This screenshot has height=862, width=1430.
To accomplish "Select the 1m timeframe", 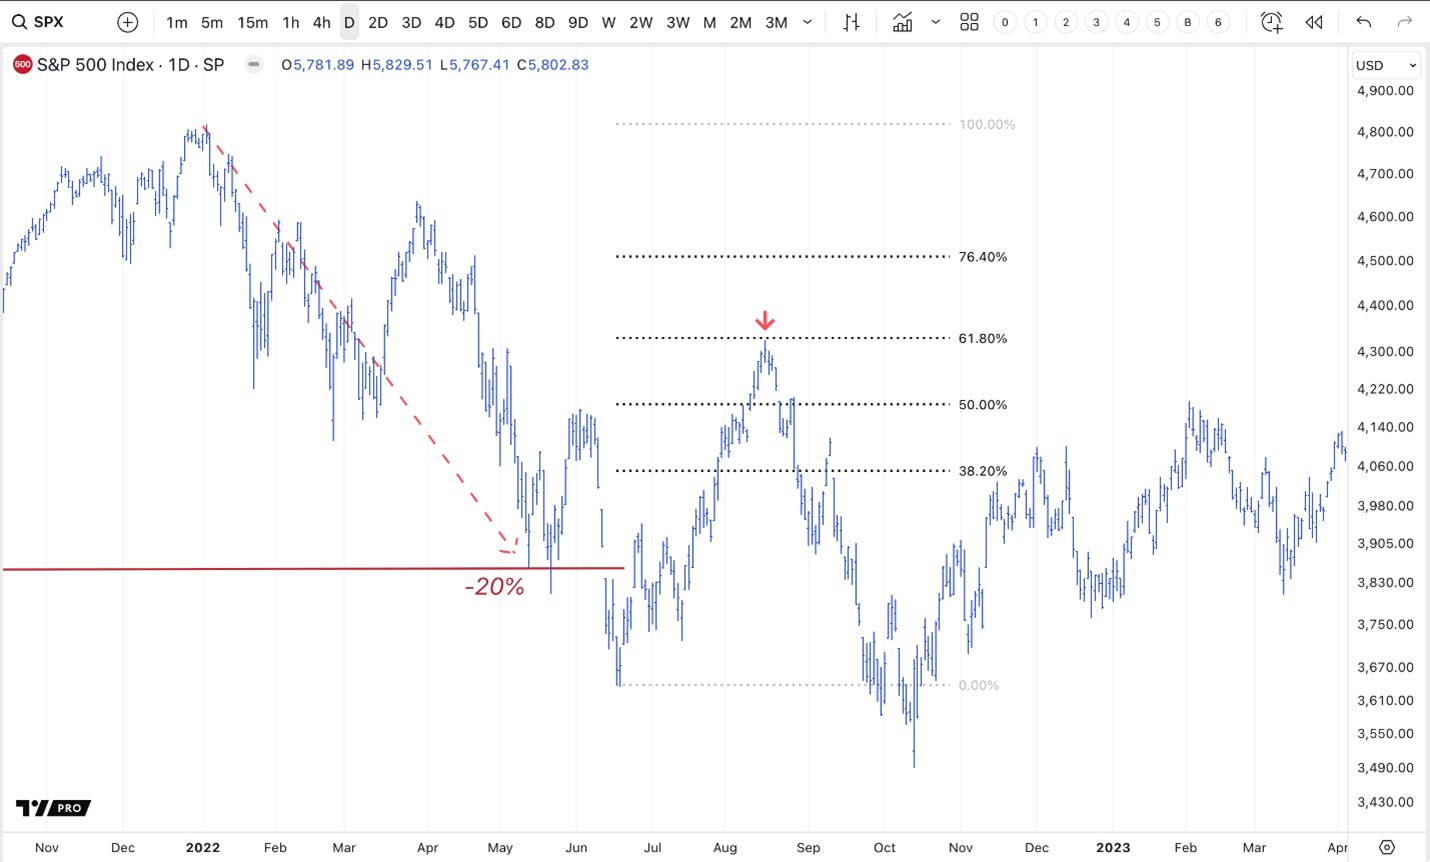I will pyautogui.click(x=177, y=22).
